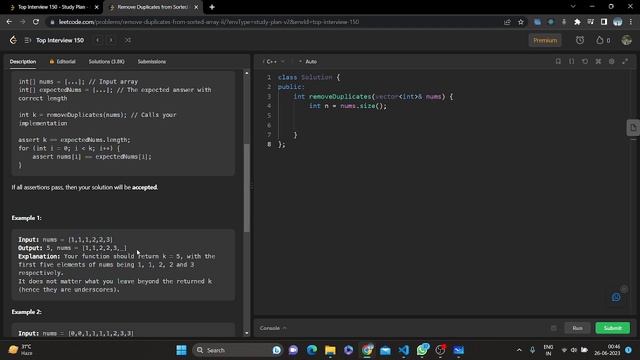The height and width of the screenshot is (360, 640).
Task: Open the Windows Start menu
Action: [x=182, y=350]
